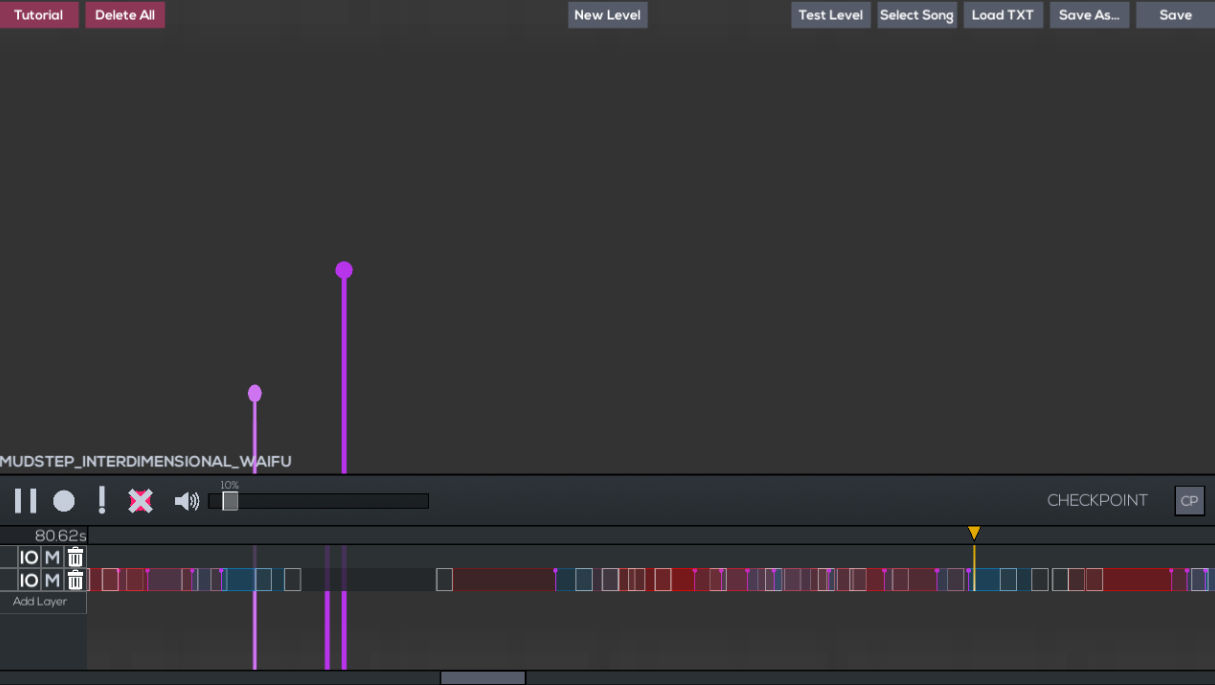
Task: Click the exclamation mark icon
Action: (x=101, y=500)
